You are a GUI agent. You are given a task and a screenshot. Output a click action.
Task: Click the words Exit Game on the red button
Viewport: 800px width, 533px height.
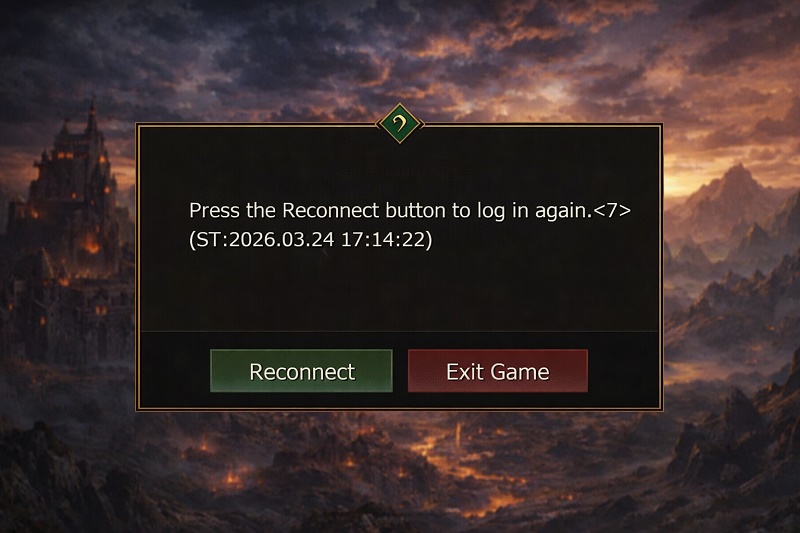497,372
